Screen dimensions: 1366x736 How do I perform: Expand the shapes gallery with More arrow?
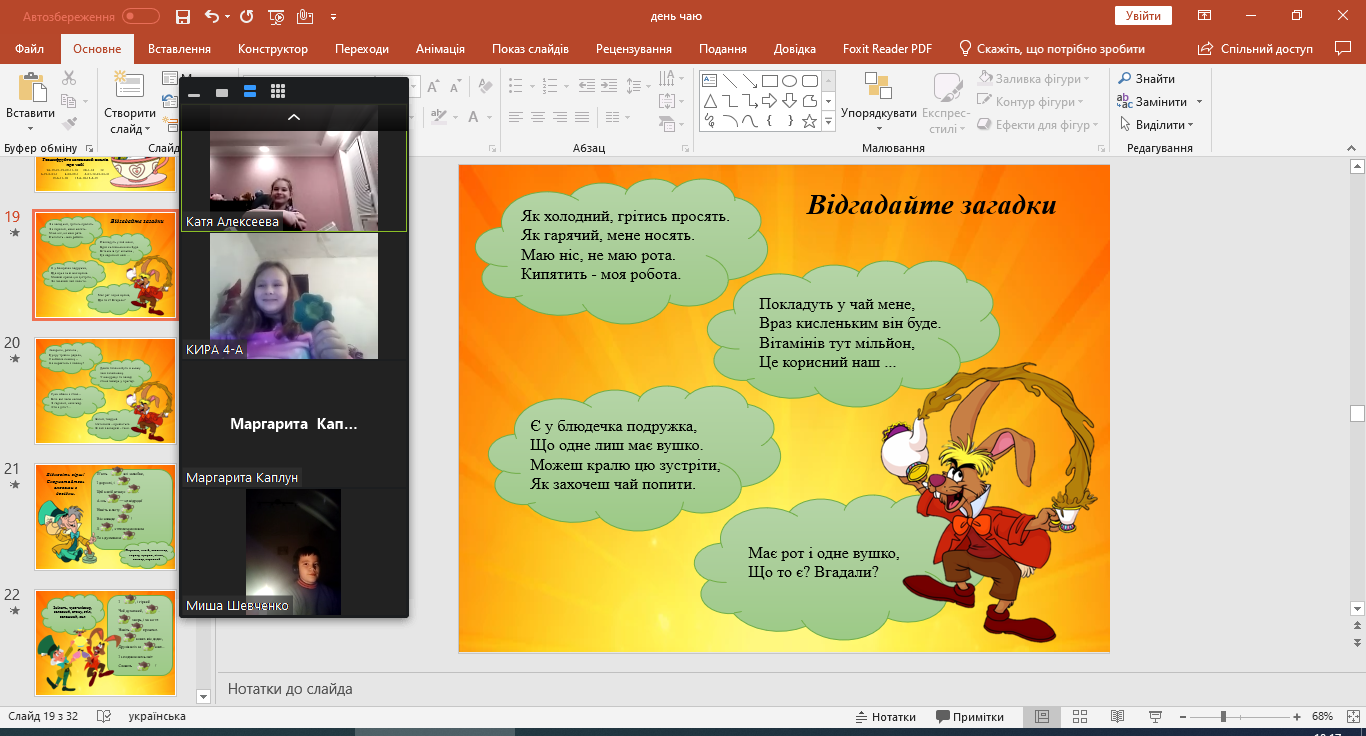pyautogui.click(x=828, y=121)
